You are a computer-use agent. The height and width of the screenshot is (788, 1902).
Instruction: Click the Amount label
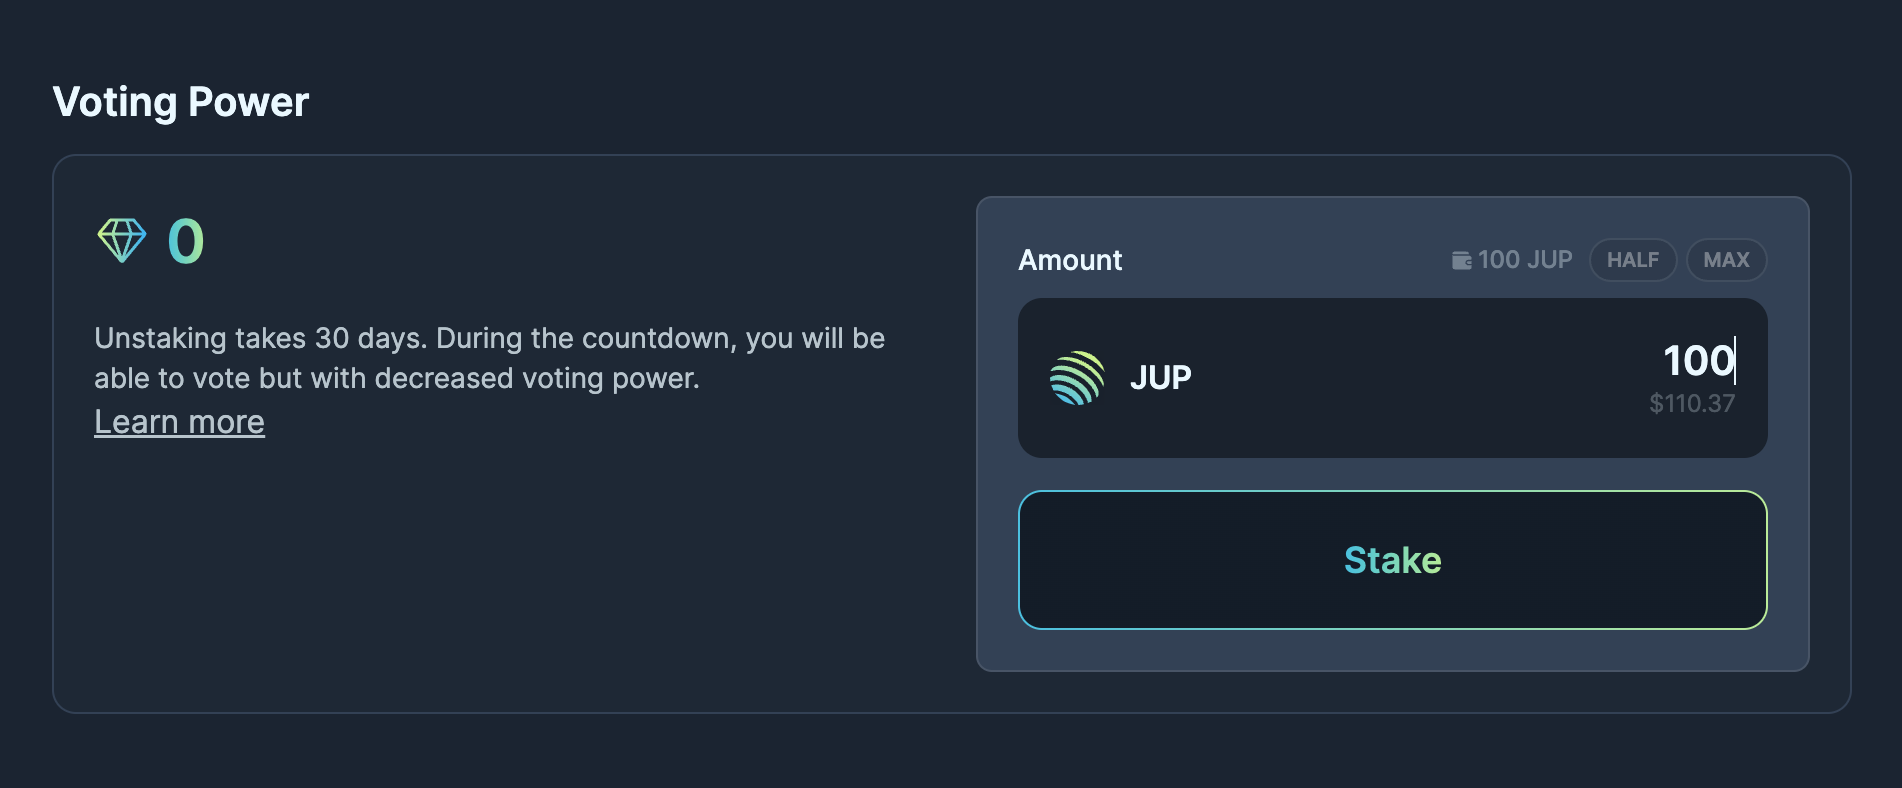[x=1070, y=259]
